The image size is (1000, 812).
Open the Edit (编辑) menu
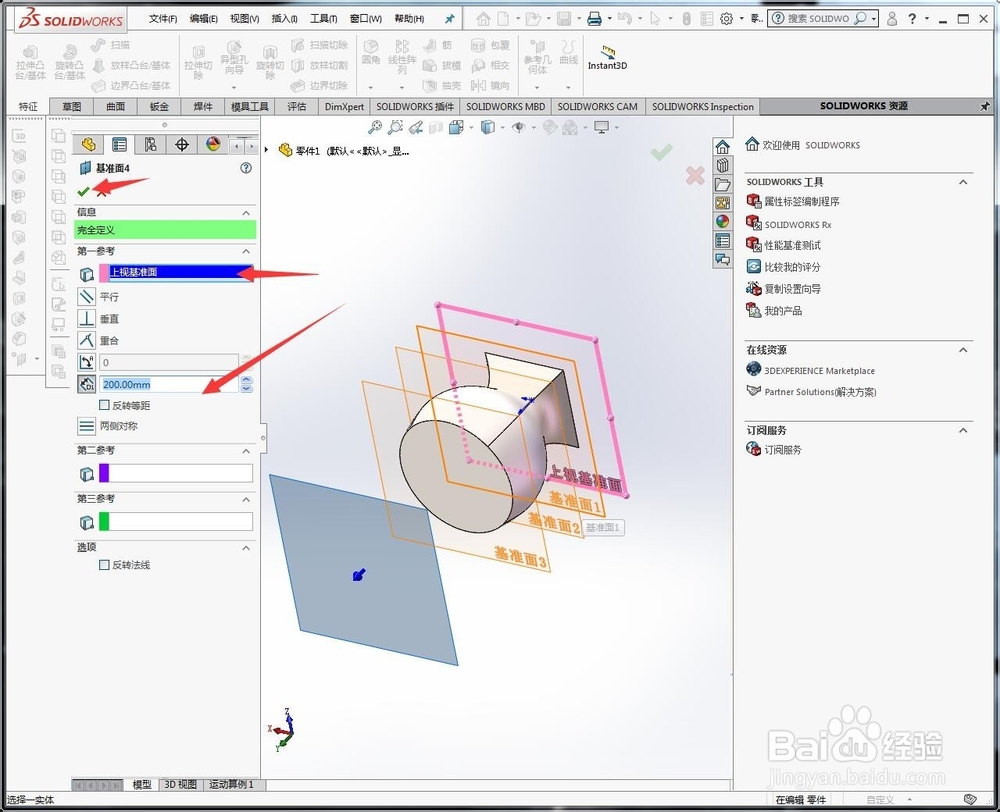click(203, 18)
